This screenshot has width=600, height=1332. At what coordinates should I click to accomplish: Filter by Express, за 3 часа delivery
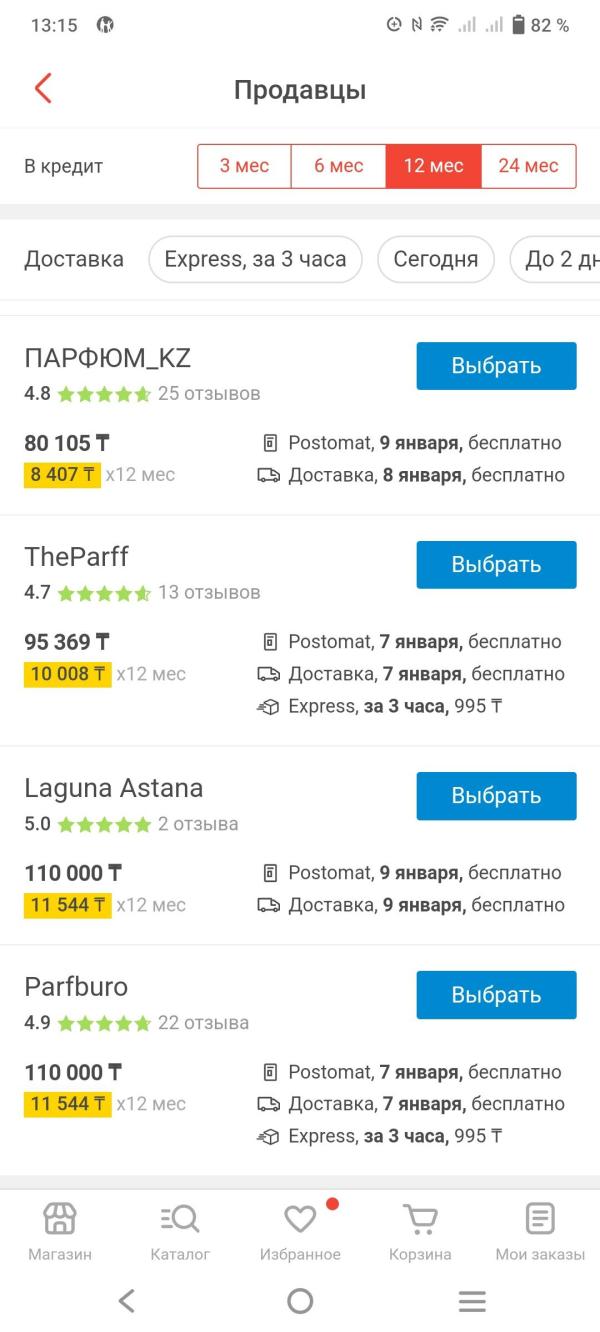click(x=255, y=260)
